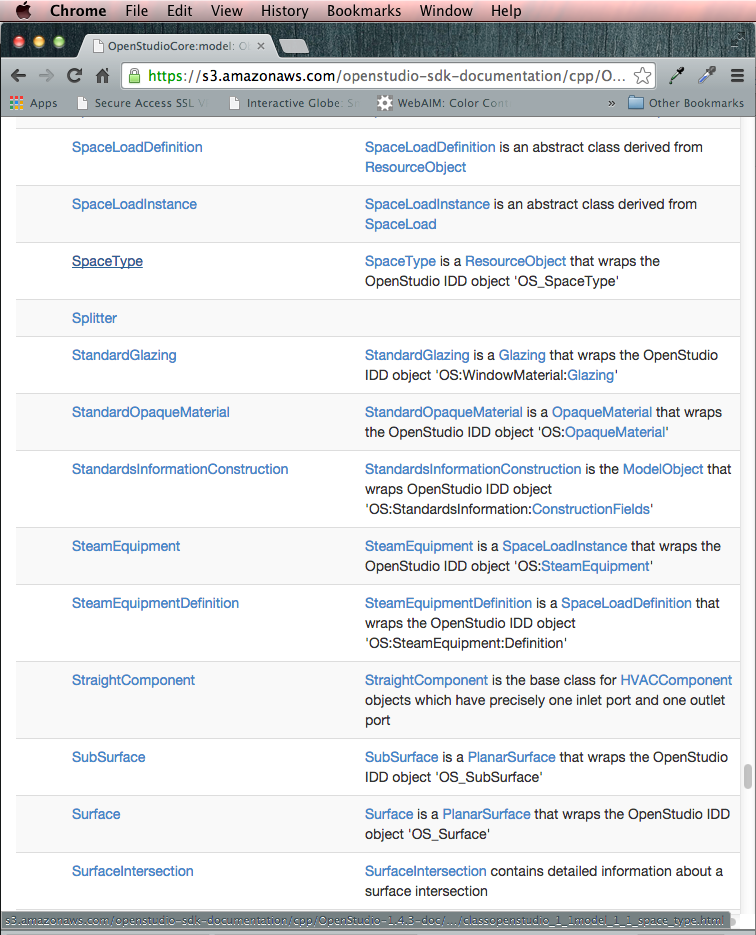Viewport: 756px width, 935px height.
Task: Open the Other Bookmarks folder
Action: click(x=686, y=103)
